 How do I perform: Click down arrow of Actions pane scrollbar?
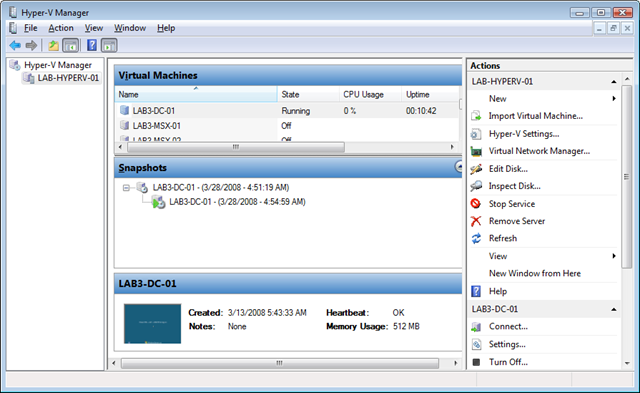(x=627, y=363)
